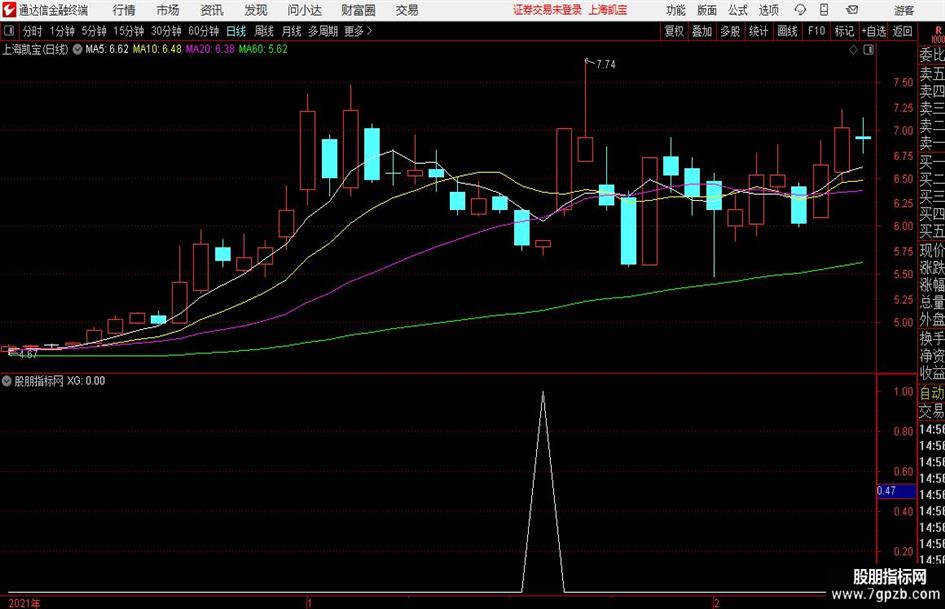Click the blue 0.47 axis value marker
The width and height of the screenshot is (945, 609).
click(x=896, y=491)
